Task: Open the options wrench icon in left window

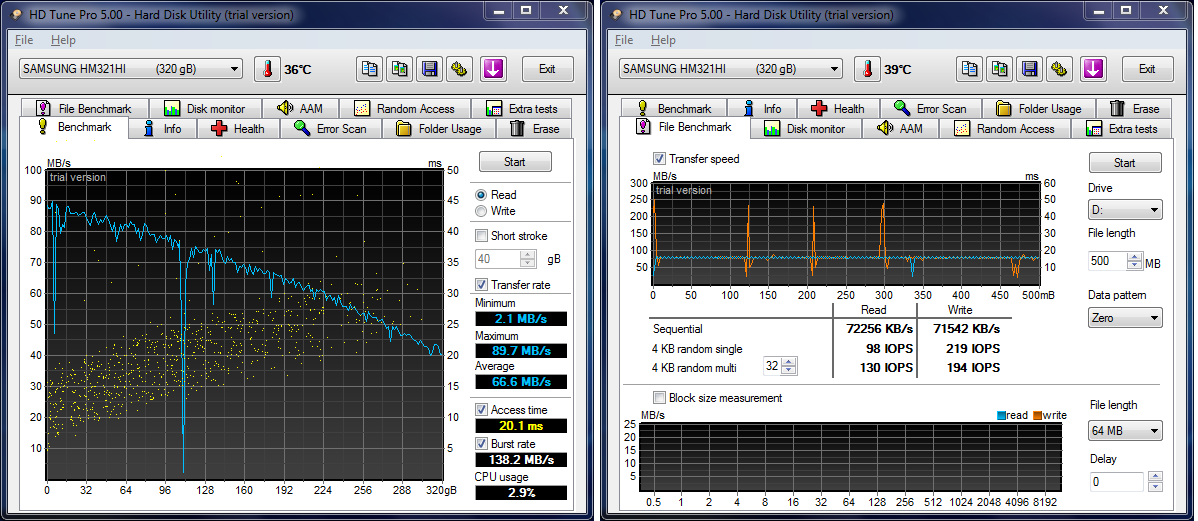Action: [459, 69]
